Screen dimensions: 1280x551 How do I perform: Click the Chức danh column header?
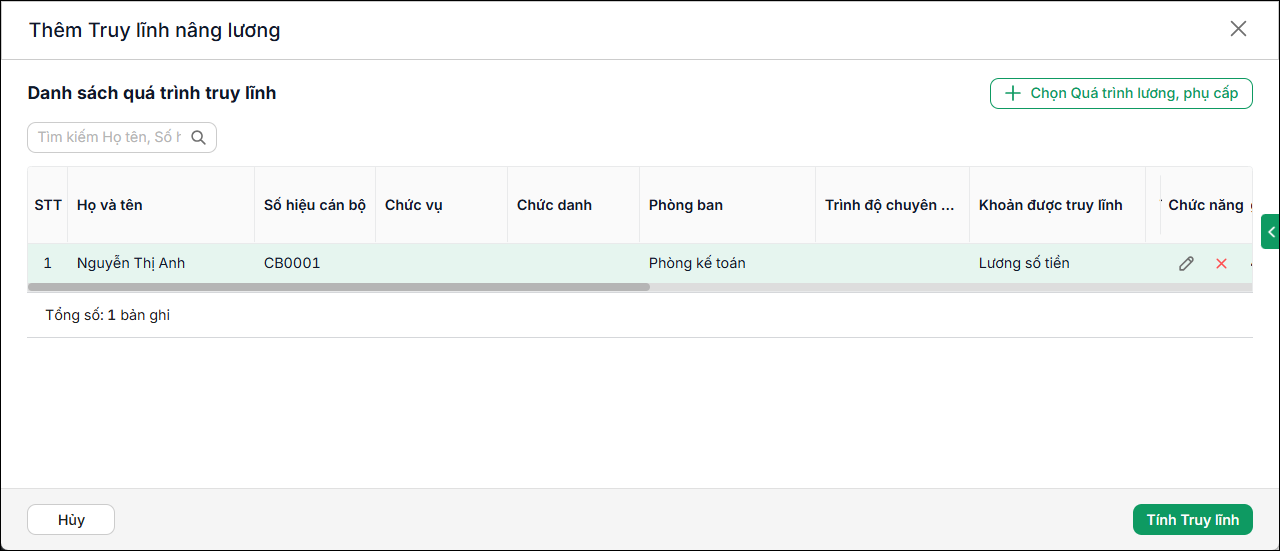point(554,205)
